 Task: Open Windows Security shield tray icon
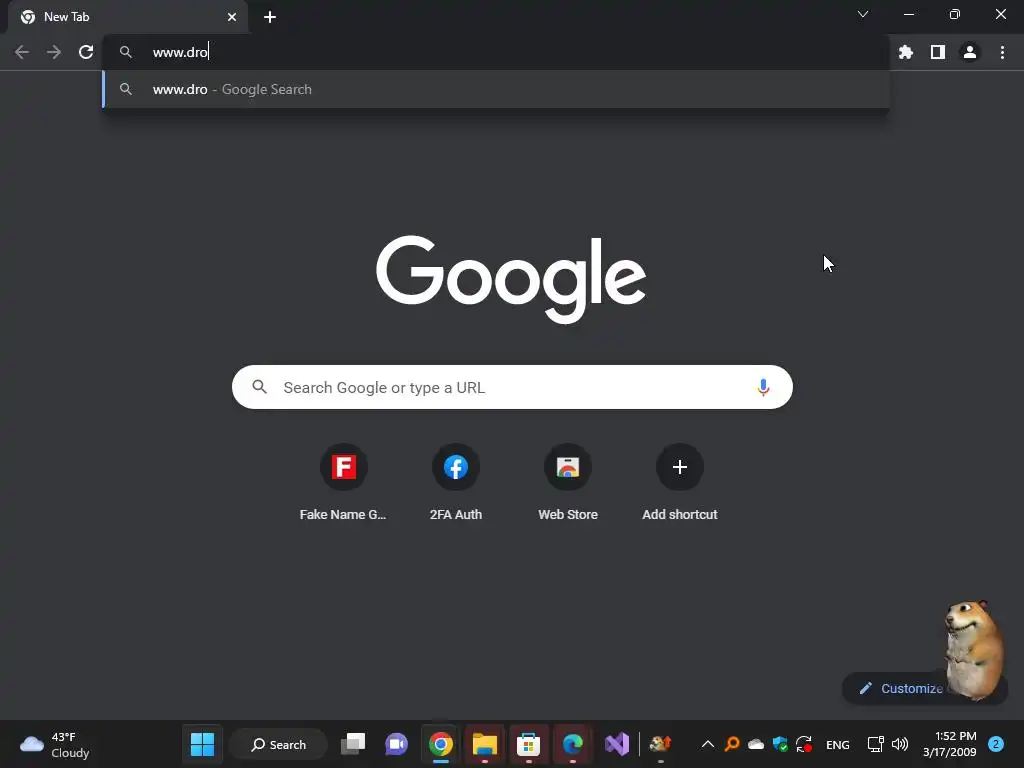click(780, 744)
